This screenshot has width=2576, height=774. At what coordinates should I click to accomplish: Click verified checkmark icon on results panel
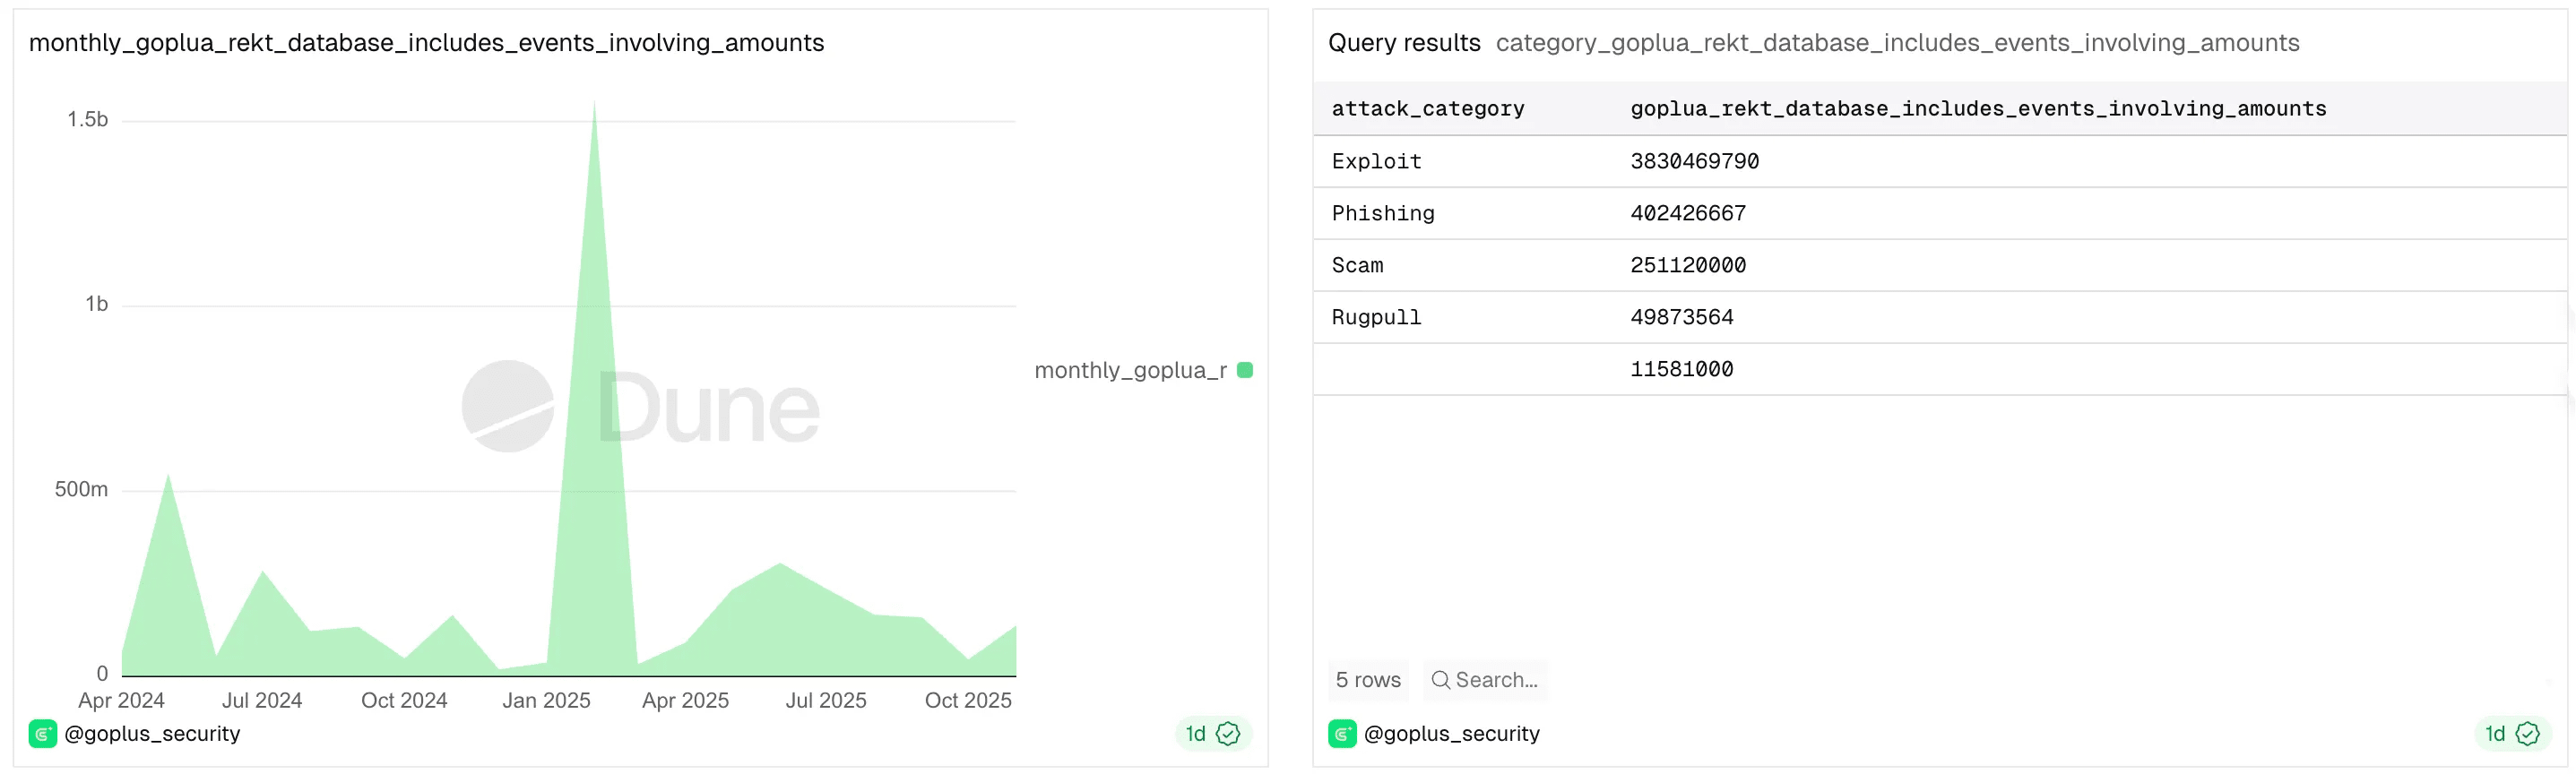(2527, 733)
